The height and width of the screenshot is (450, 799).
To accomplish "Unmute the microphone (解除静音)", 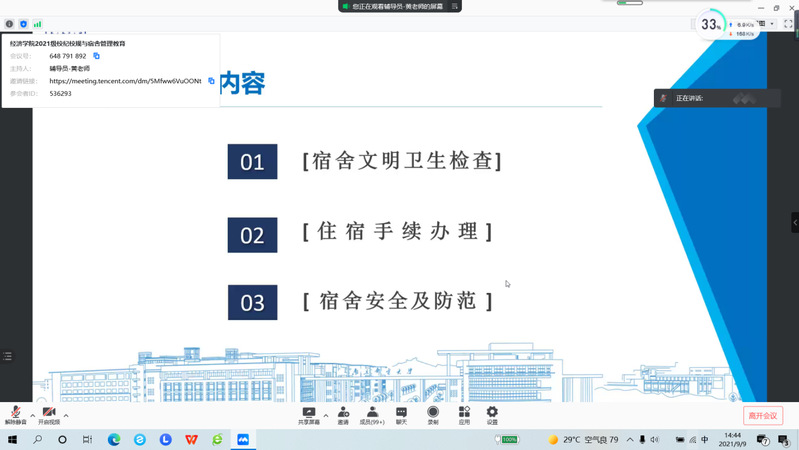I will pos(15,415).
